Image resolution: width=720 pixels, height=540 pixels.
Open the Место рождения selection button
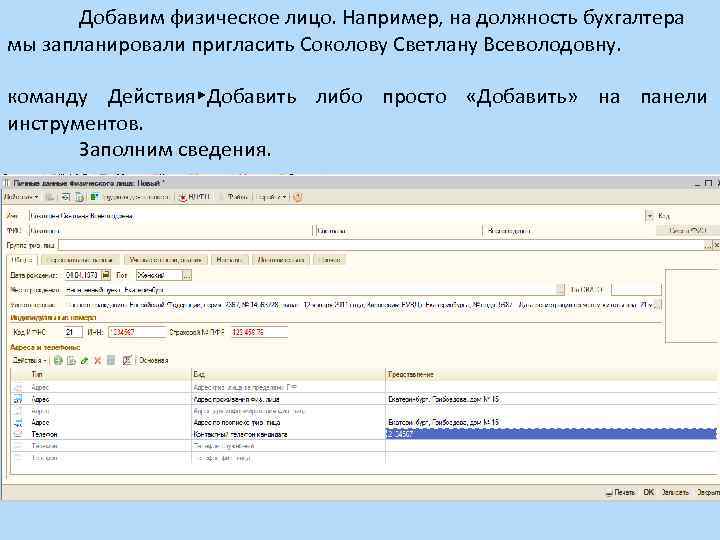coord(560,290)
